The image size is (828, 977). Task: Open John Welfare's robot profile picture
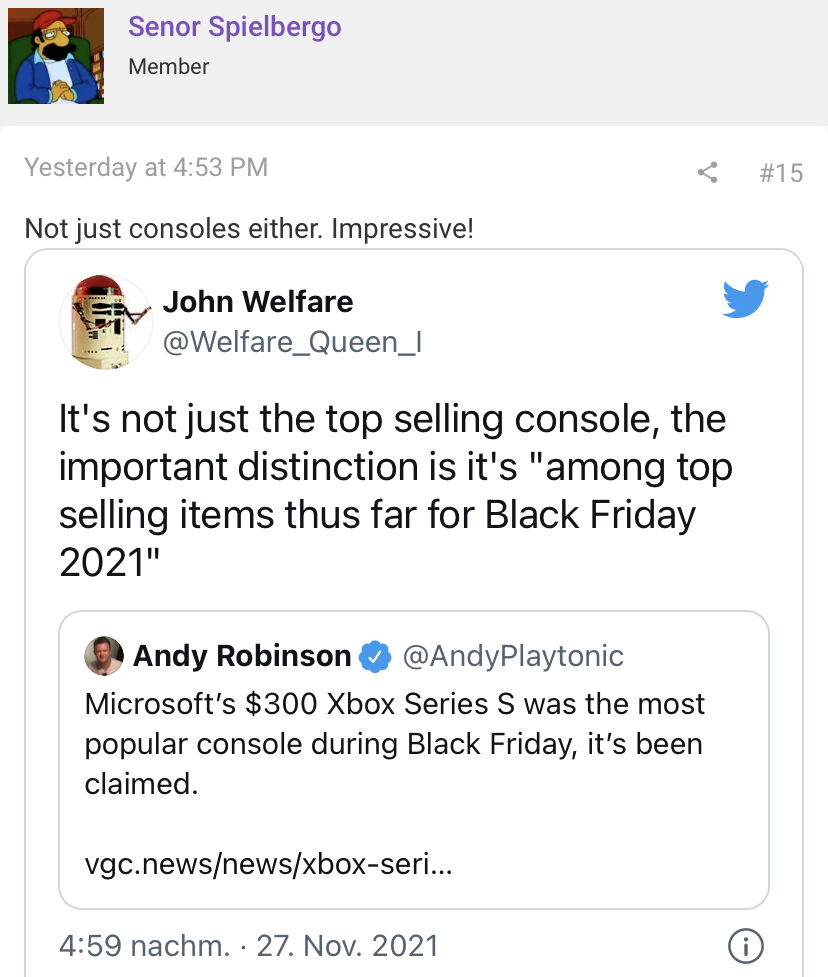(x=106, y=322)
